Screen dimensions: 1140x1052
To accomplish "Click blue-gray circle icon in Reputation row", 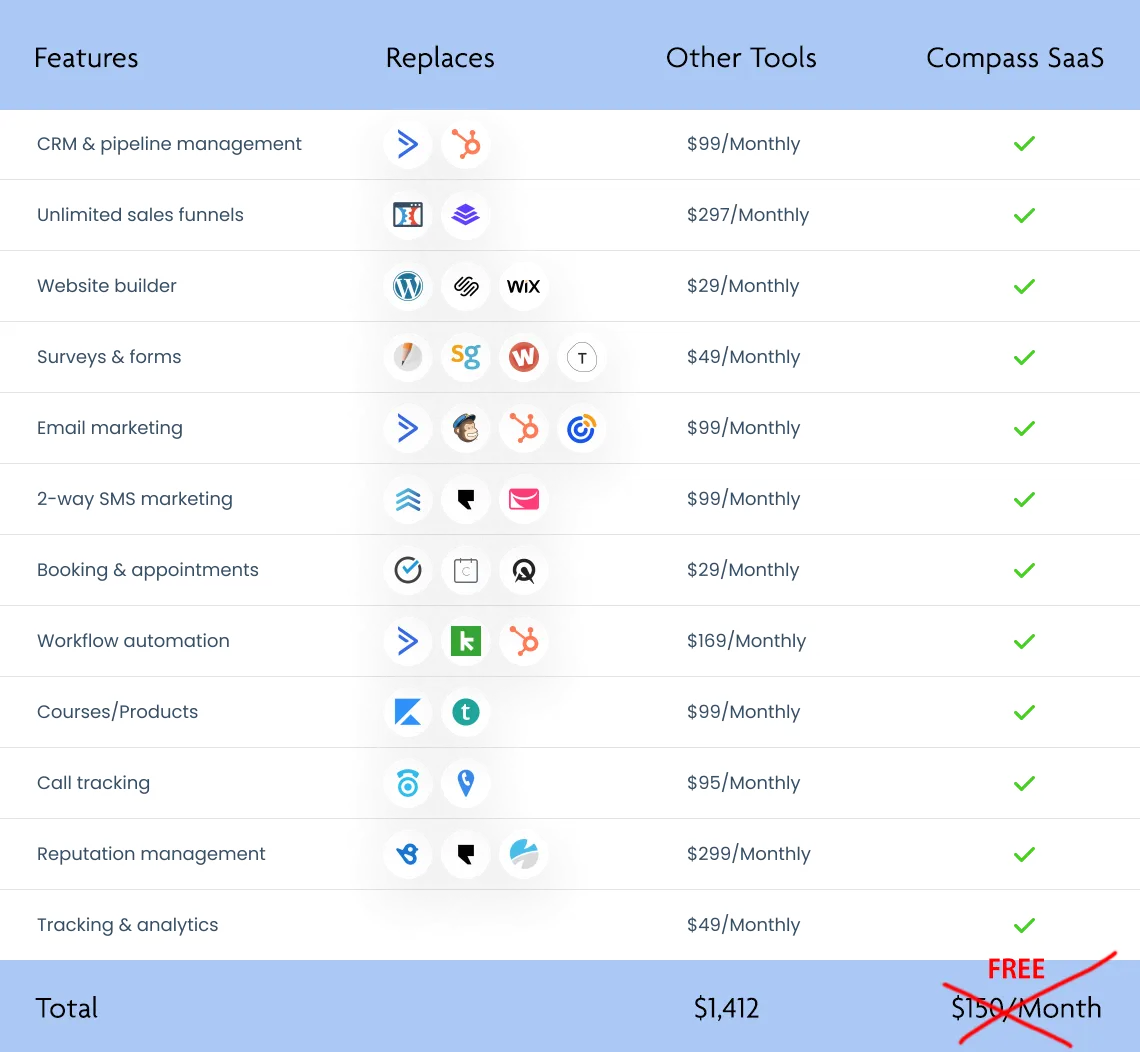I will click(x=523, y=854).
